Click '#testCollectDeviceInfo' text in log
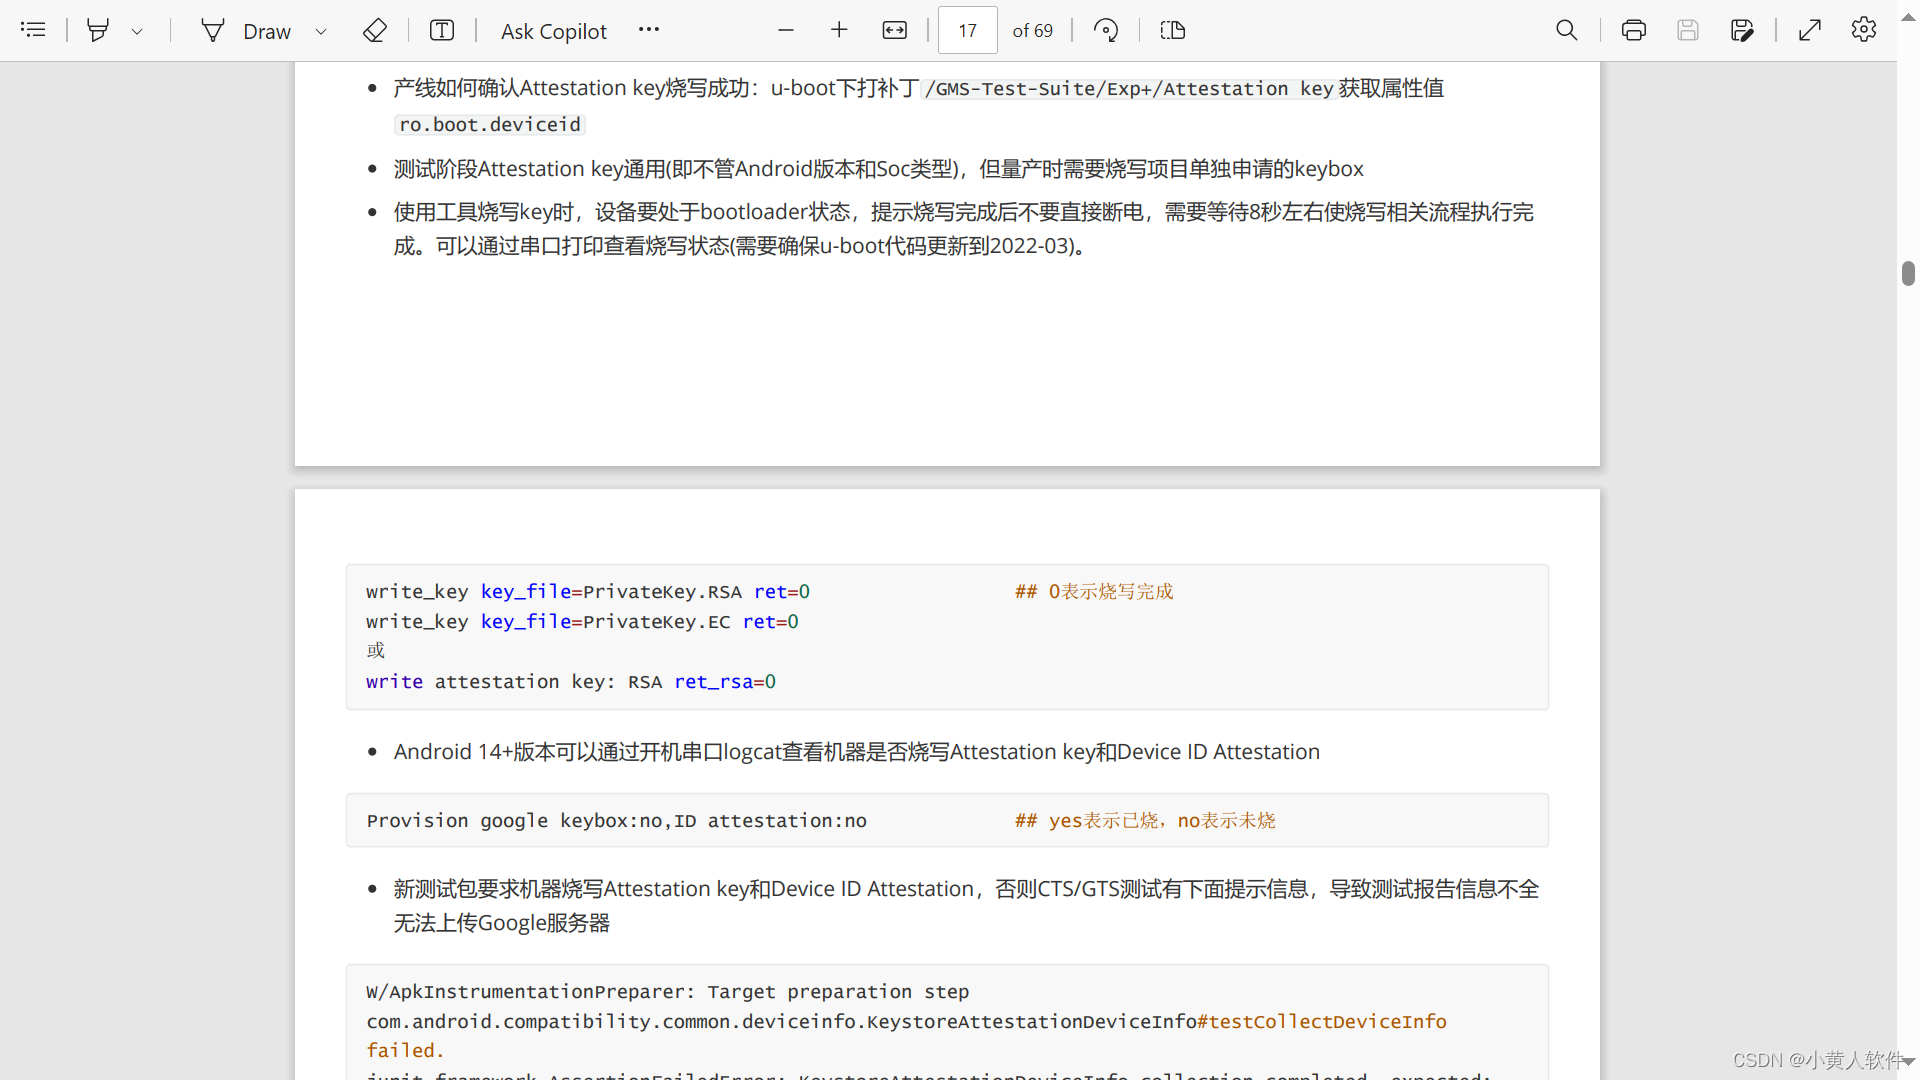 tap(1322, 1021)
